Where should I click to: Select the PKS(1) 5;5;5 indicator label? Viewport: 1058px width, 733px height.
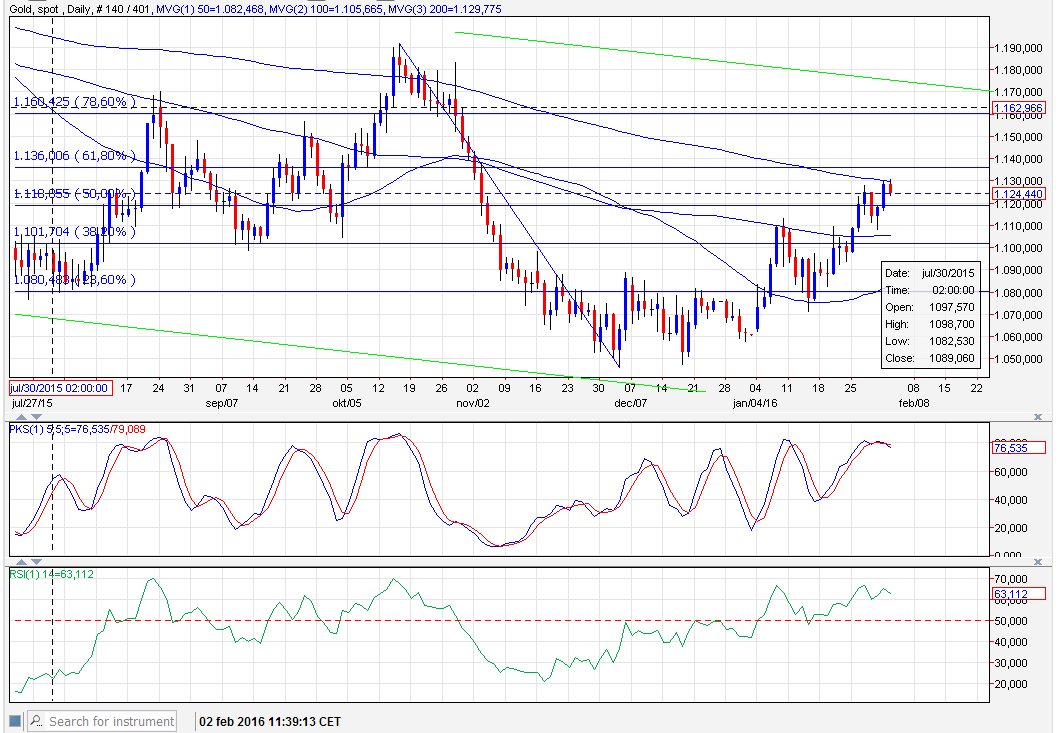coord(77,429)
